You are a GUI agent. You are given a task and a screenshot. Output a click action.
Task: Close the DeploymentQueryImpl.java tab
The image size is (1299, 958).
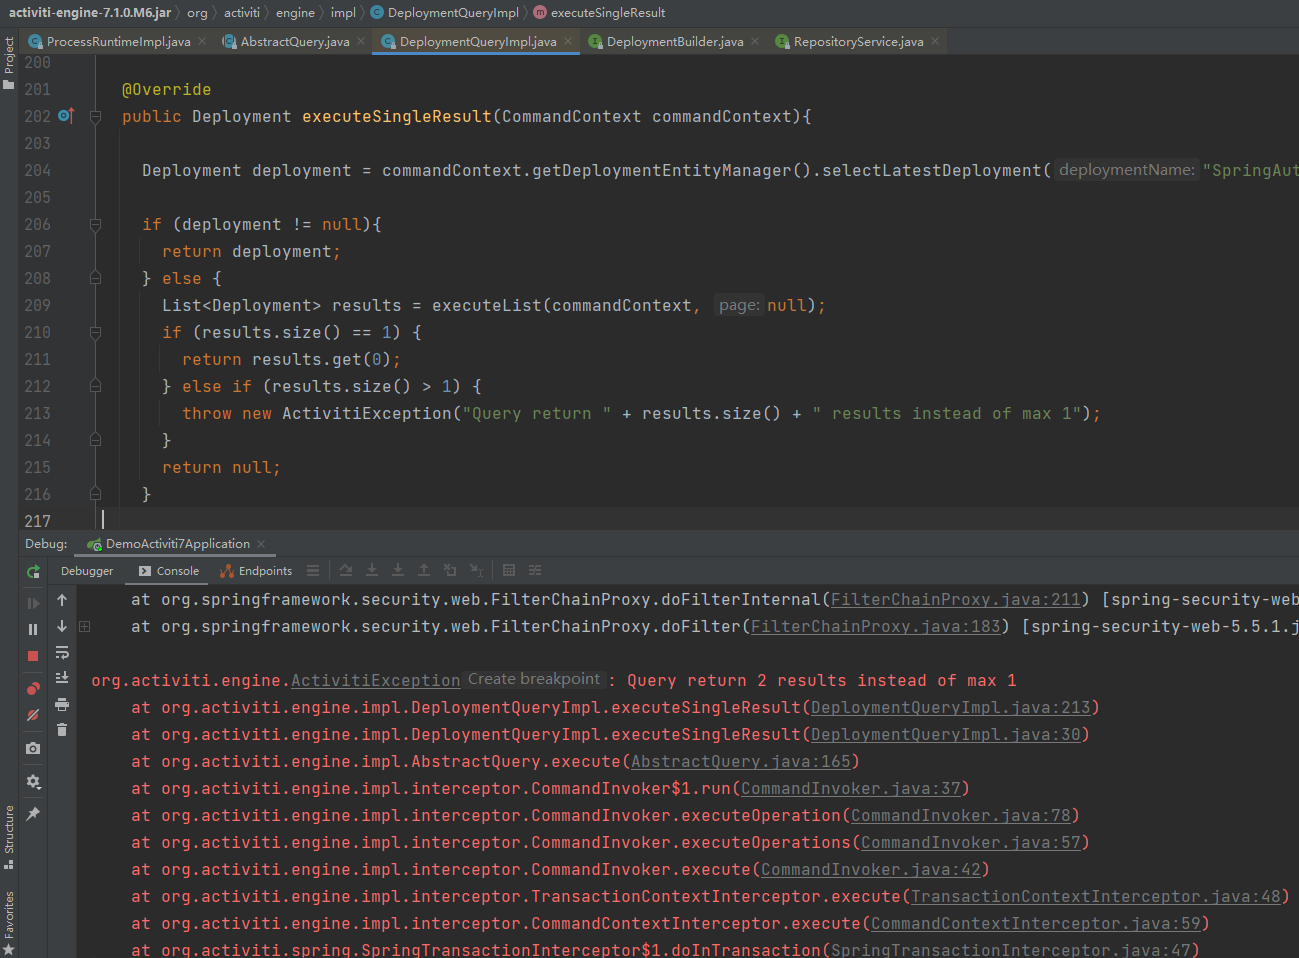568,41
